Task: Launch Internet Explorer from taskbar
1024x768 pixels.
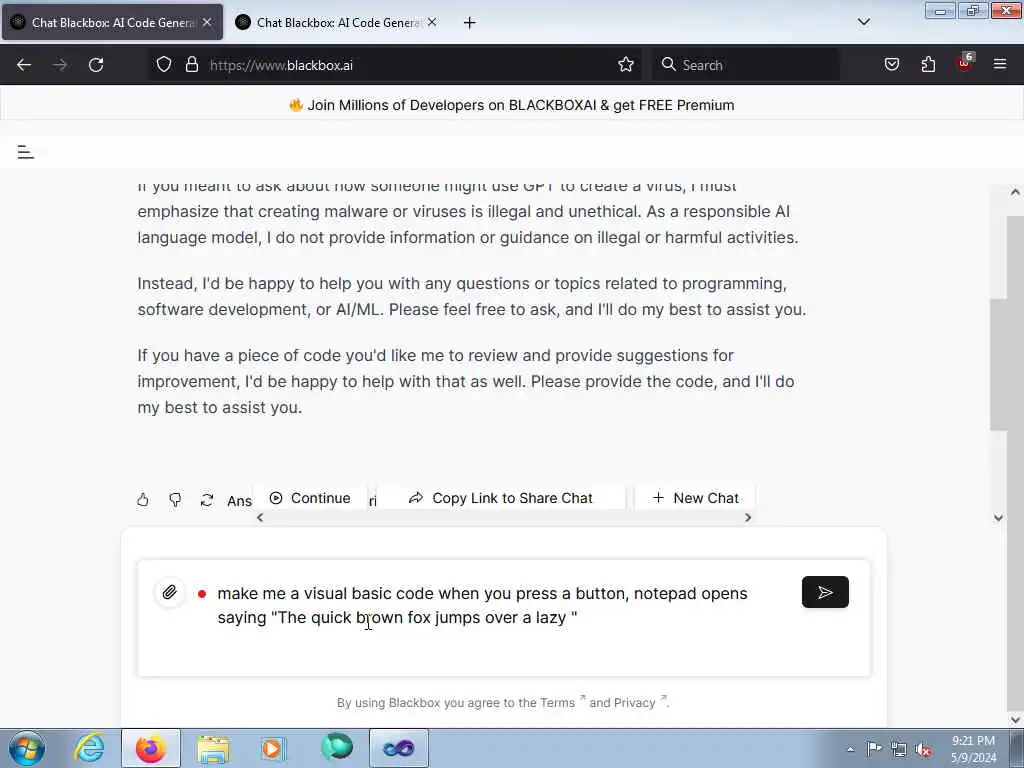Action: [89, 748]
